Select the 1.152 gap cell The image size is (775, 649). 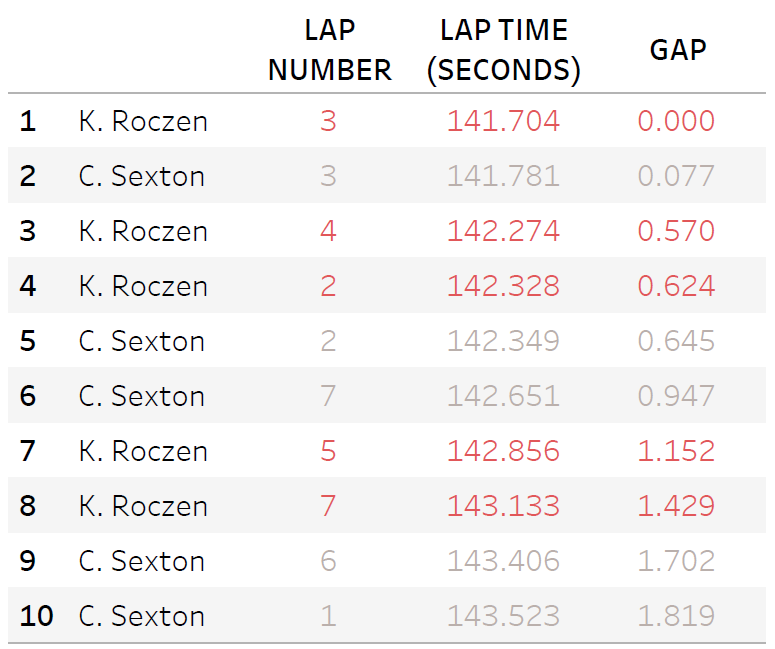[x=677, y=452]
